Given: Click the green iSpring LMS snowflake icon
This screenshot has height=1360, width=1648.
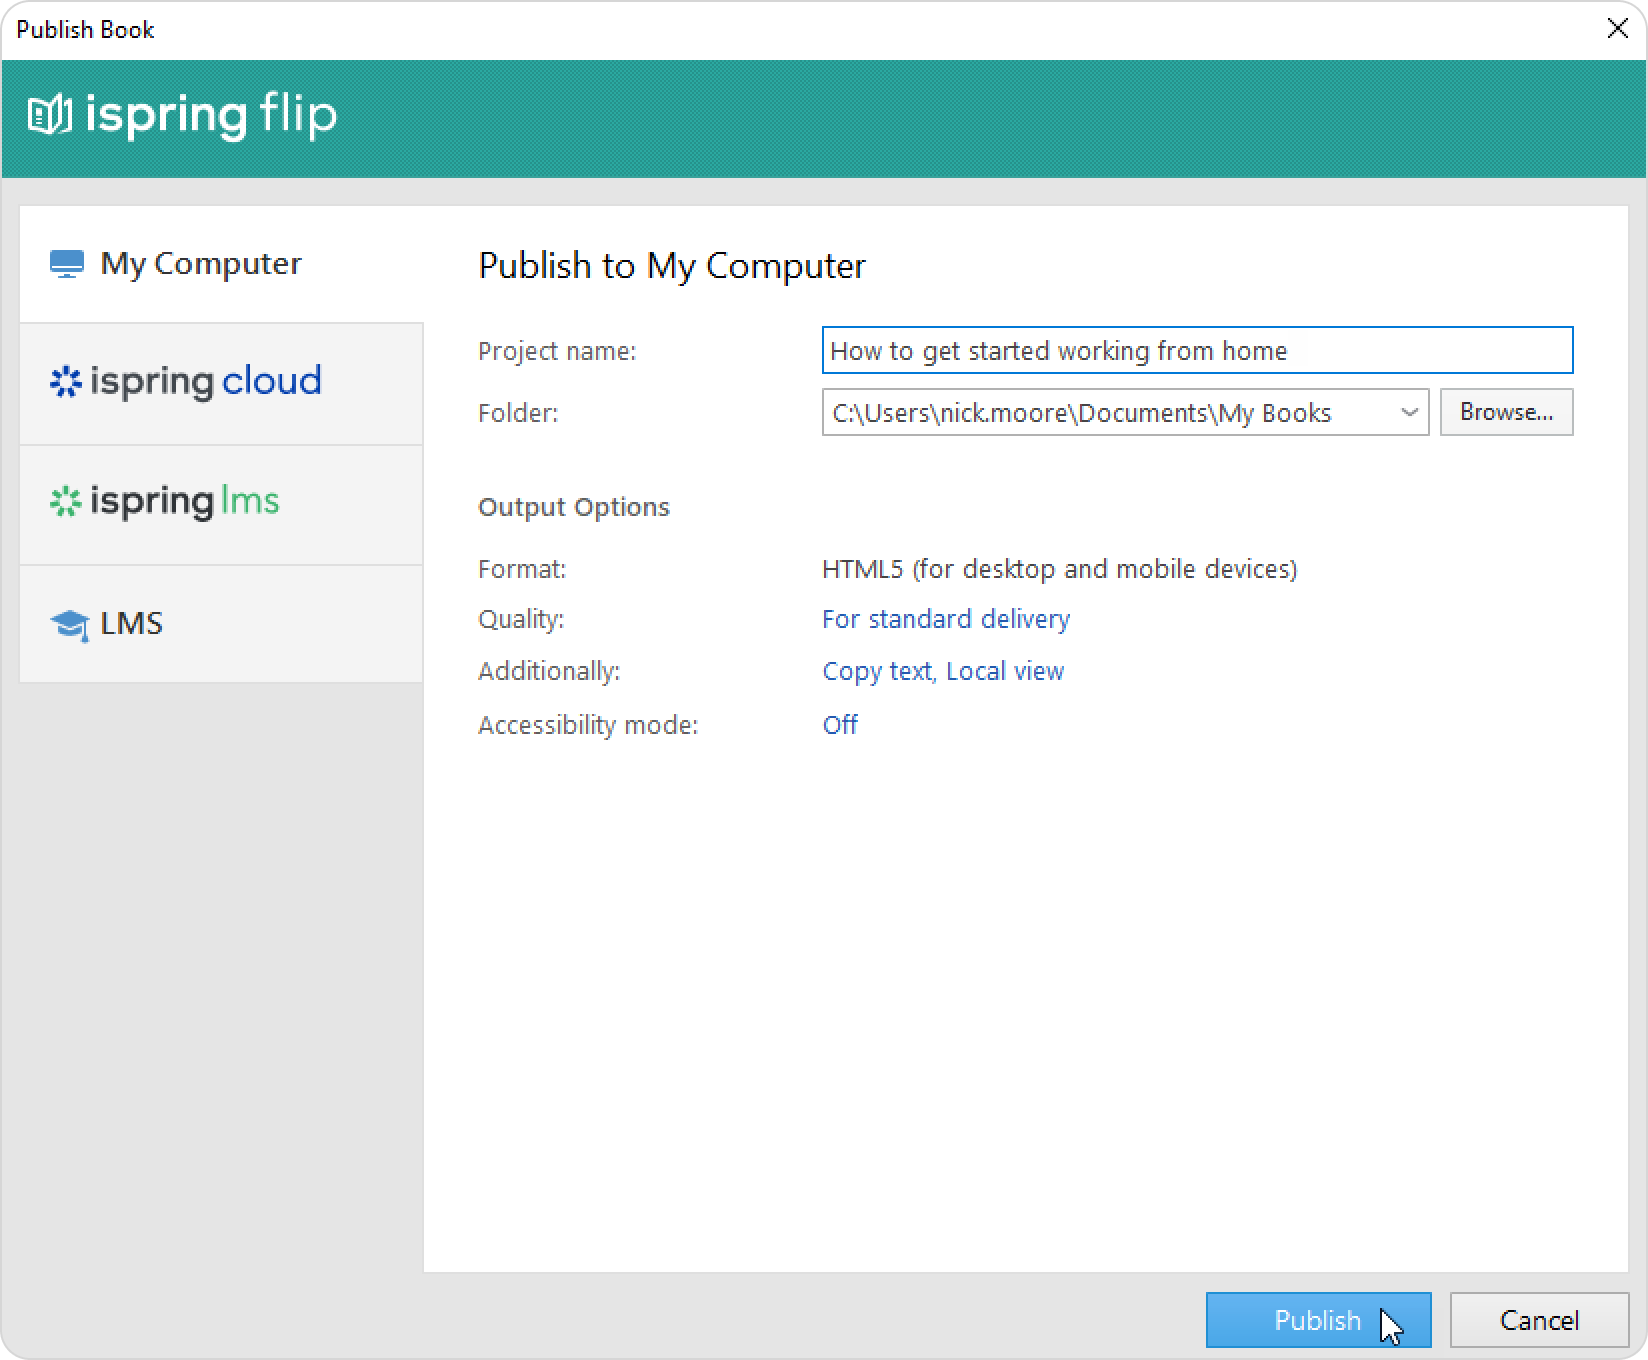Looking at the screenshot, I should click(66, 502).
